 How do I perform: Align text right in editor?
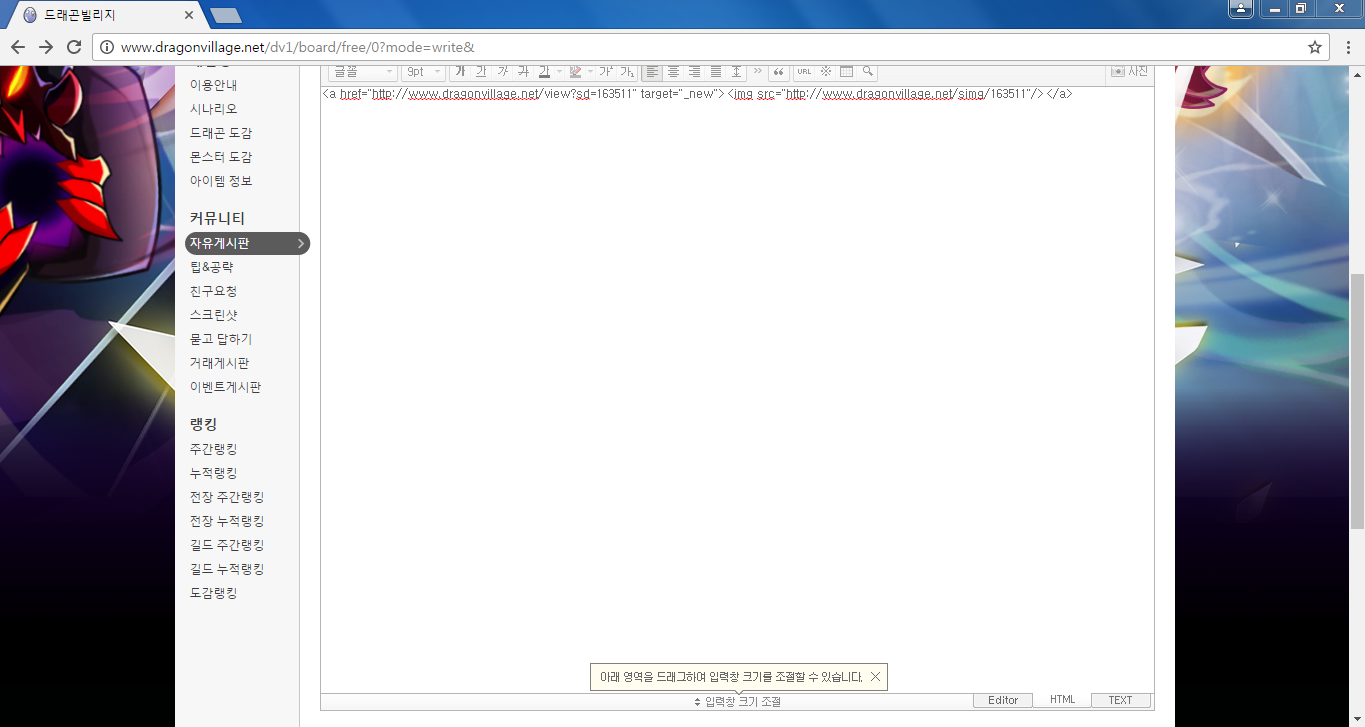click(x=694, y=71)
